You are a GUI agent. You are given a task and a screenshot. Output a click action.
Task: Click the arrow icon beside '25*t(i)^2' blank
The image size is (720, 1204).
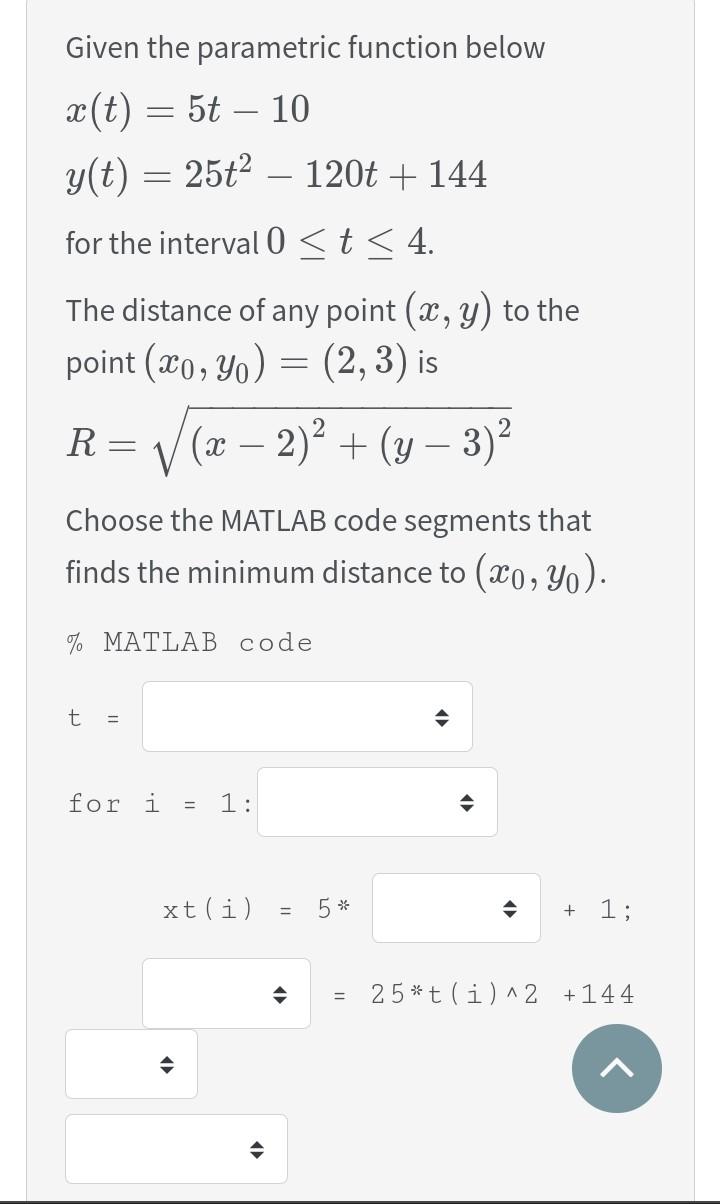pos(281,993)
